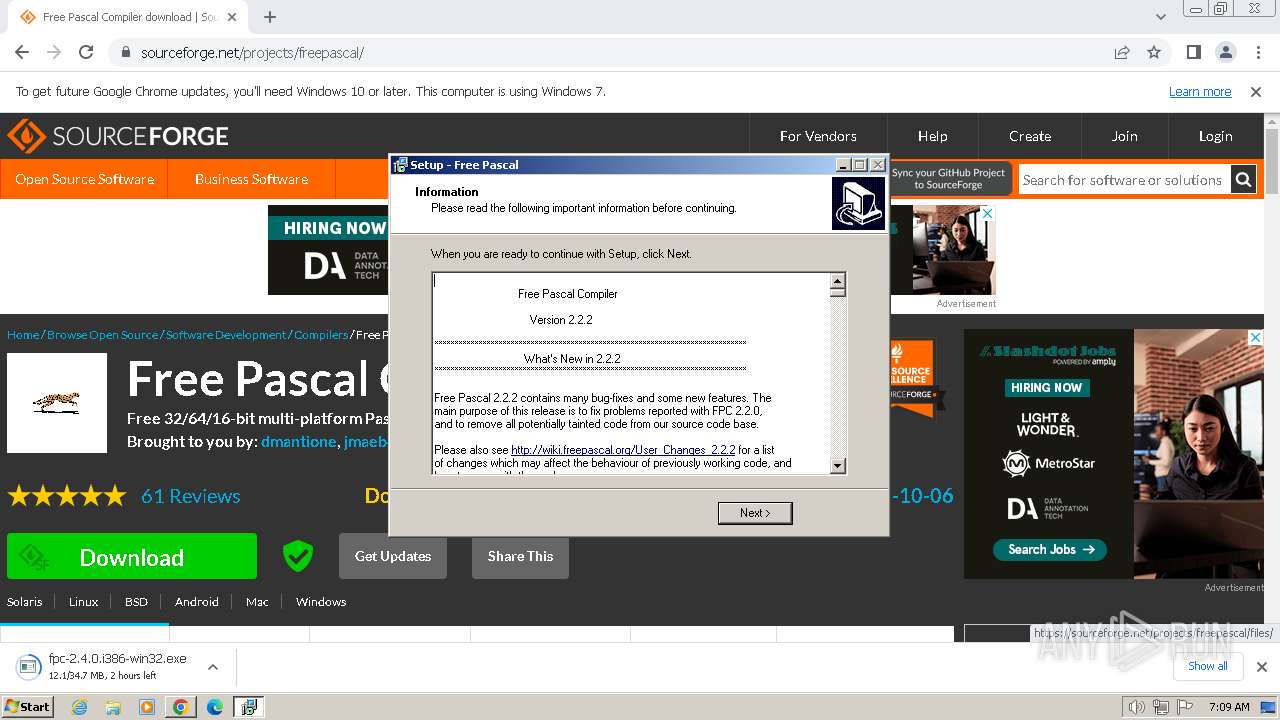Open the wiki.freepascal.org User_Changes_2.2.2 link

[623, 450]
